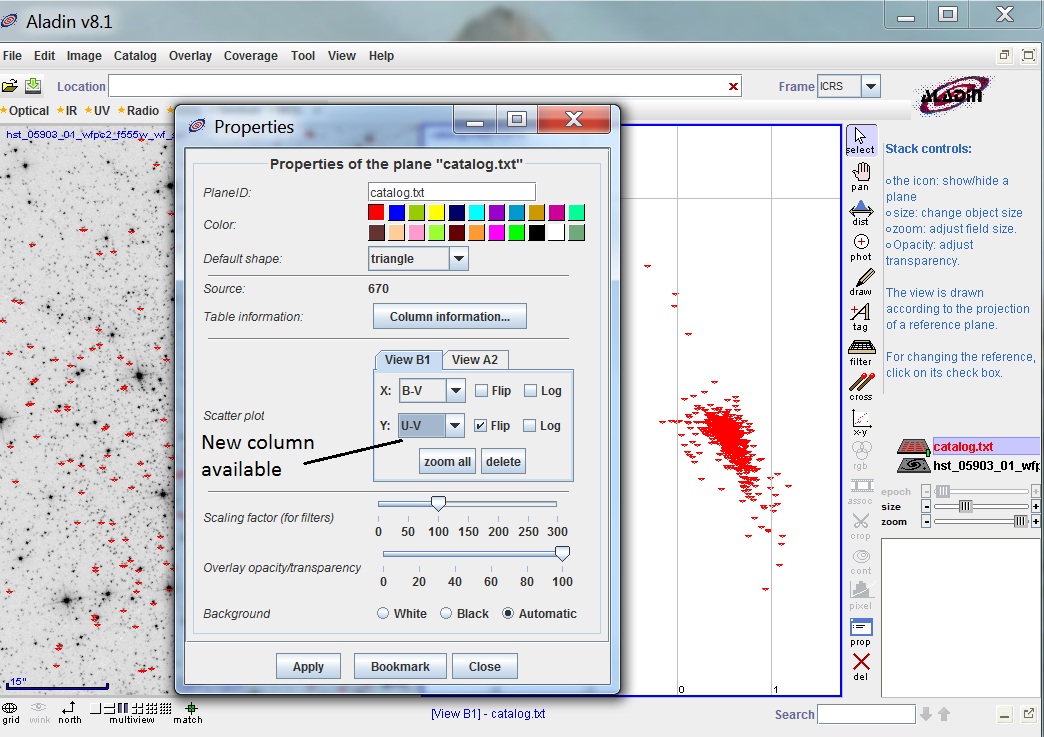Select the select arrow tool

[x=860, y=140]
